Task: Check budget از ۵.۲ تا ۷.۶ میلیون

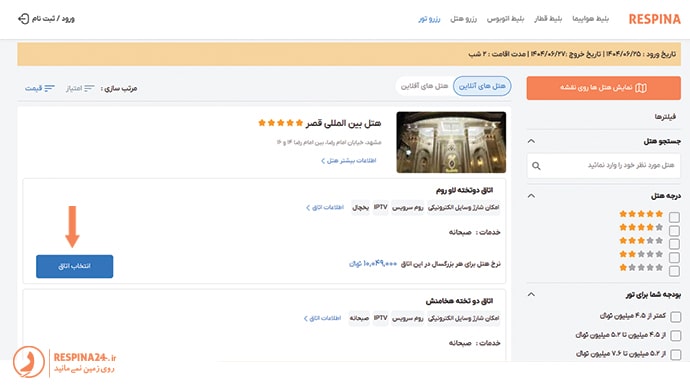Action: [675, 355]
